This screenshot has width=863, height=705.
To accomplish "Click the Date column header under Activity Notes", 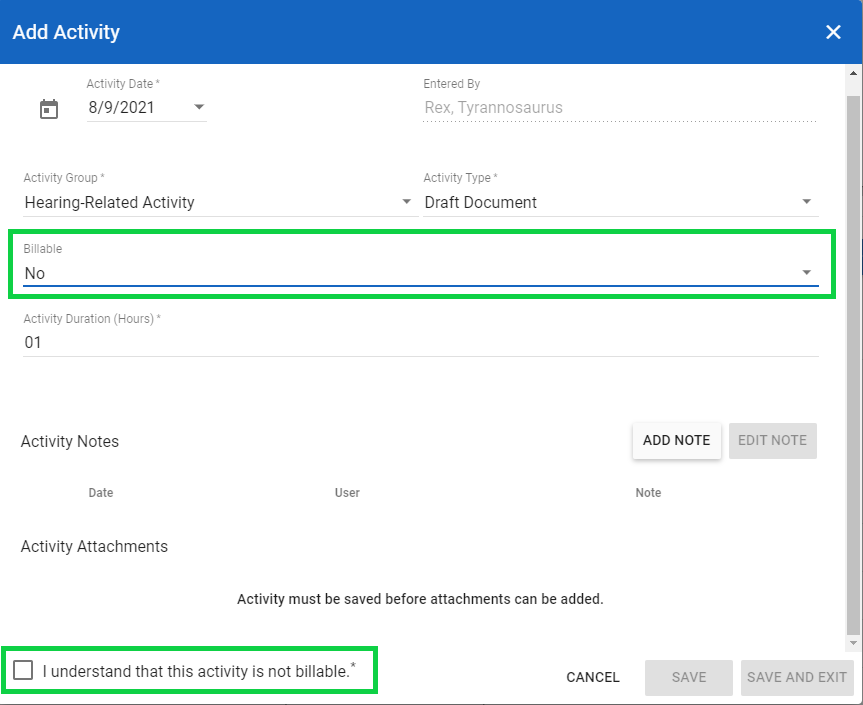I will (x=100, y=492).
